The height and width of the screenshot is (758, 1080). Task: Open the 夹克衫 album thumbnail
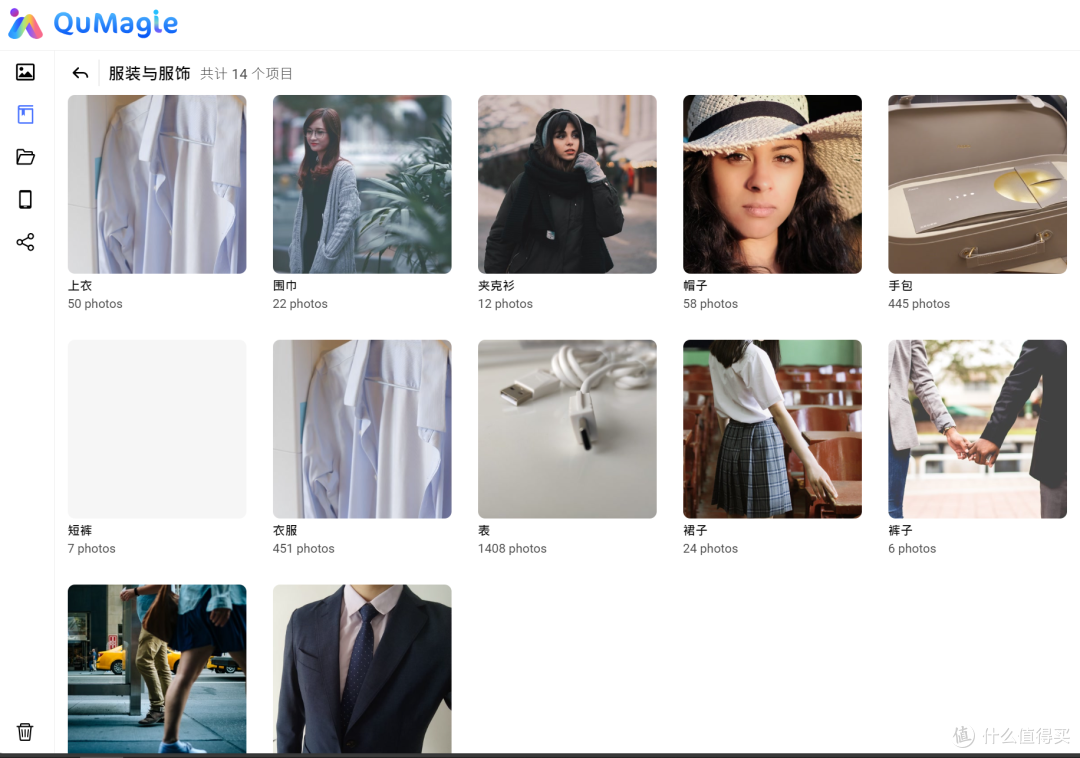point(568,185)
